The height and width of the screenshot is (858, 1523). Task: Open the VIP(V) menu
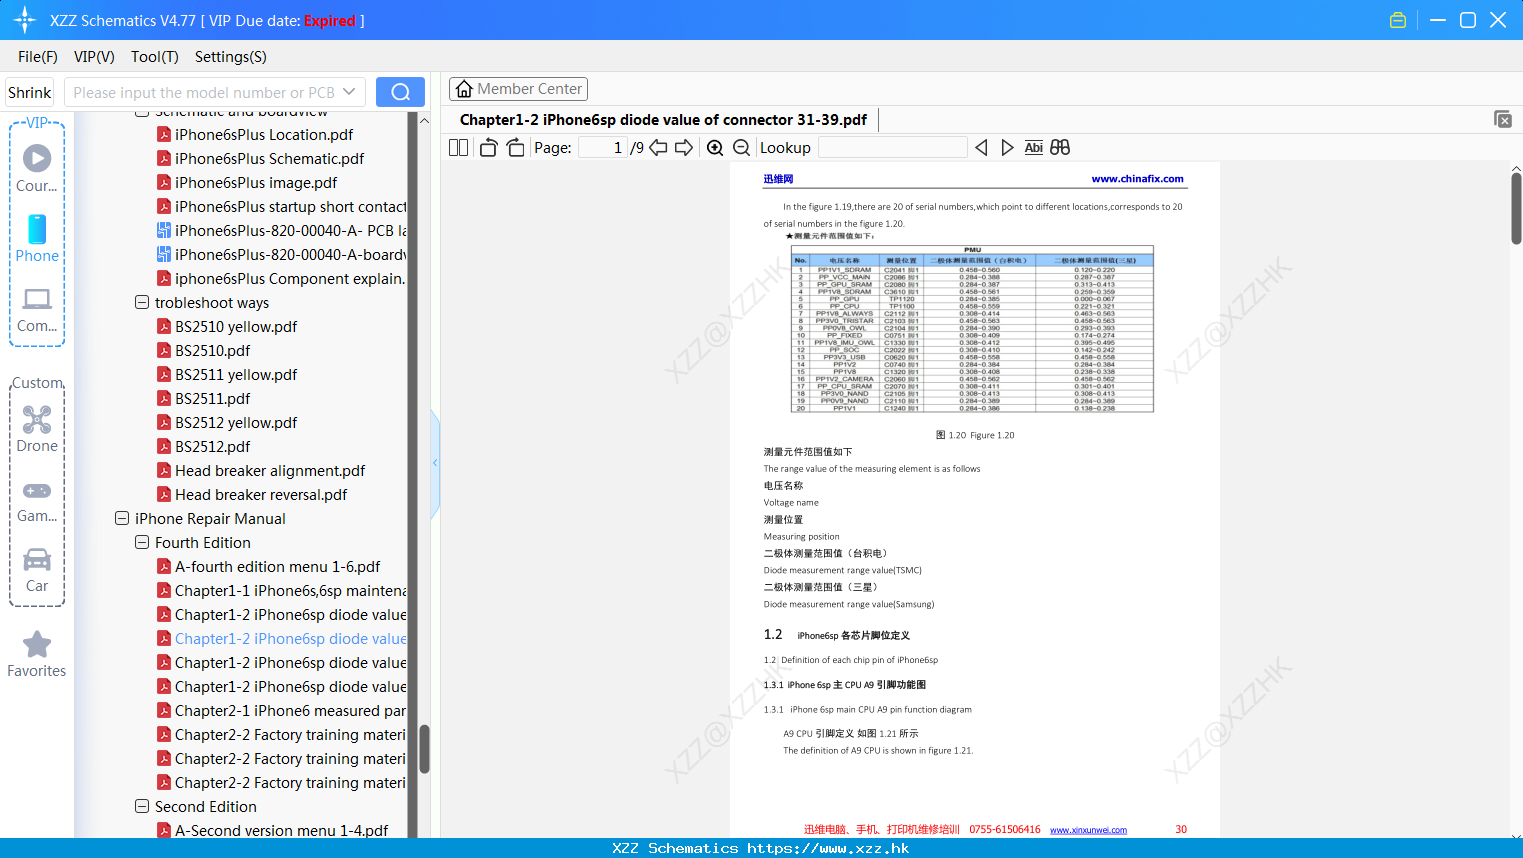[x=94, y=57]
